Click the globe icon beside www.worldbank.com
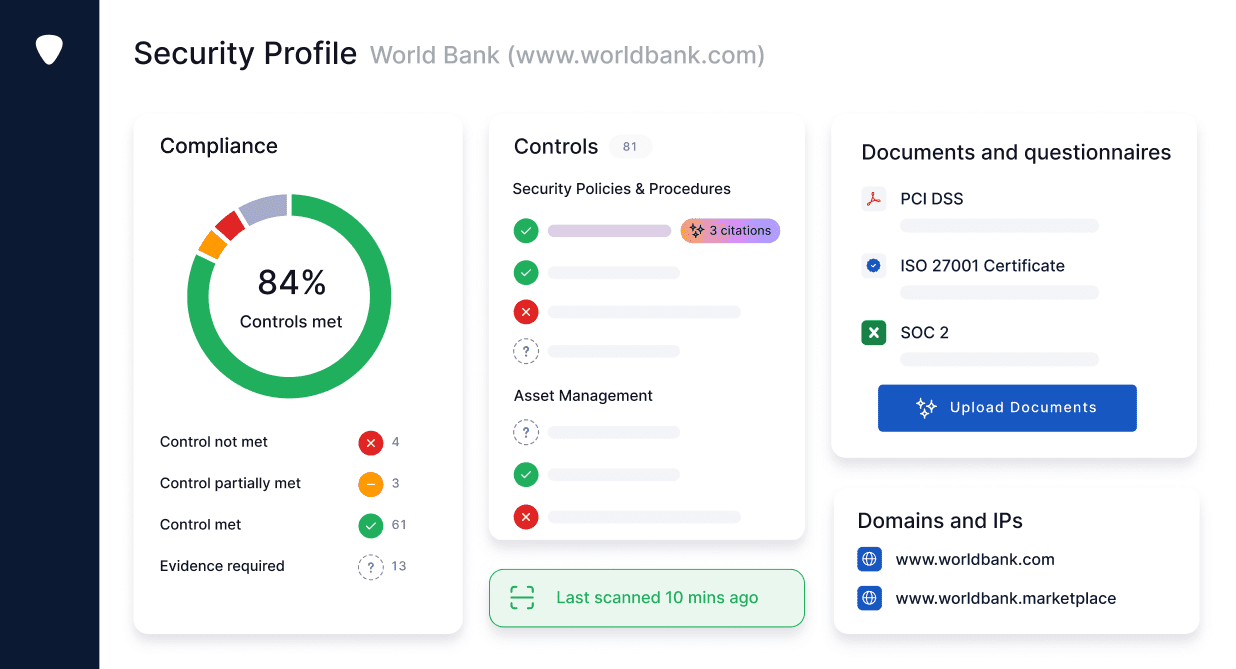Screen dimensions: 1236x669 pos(869,559)
